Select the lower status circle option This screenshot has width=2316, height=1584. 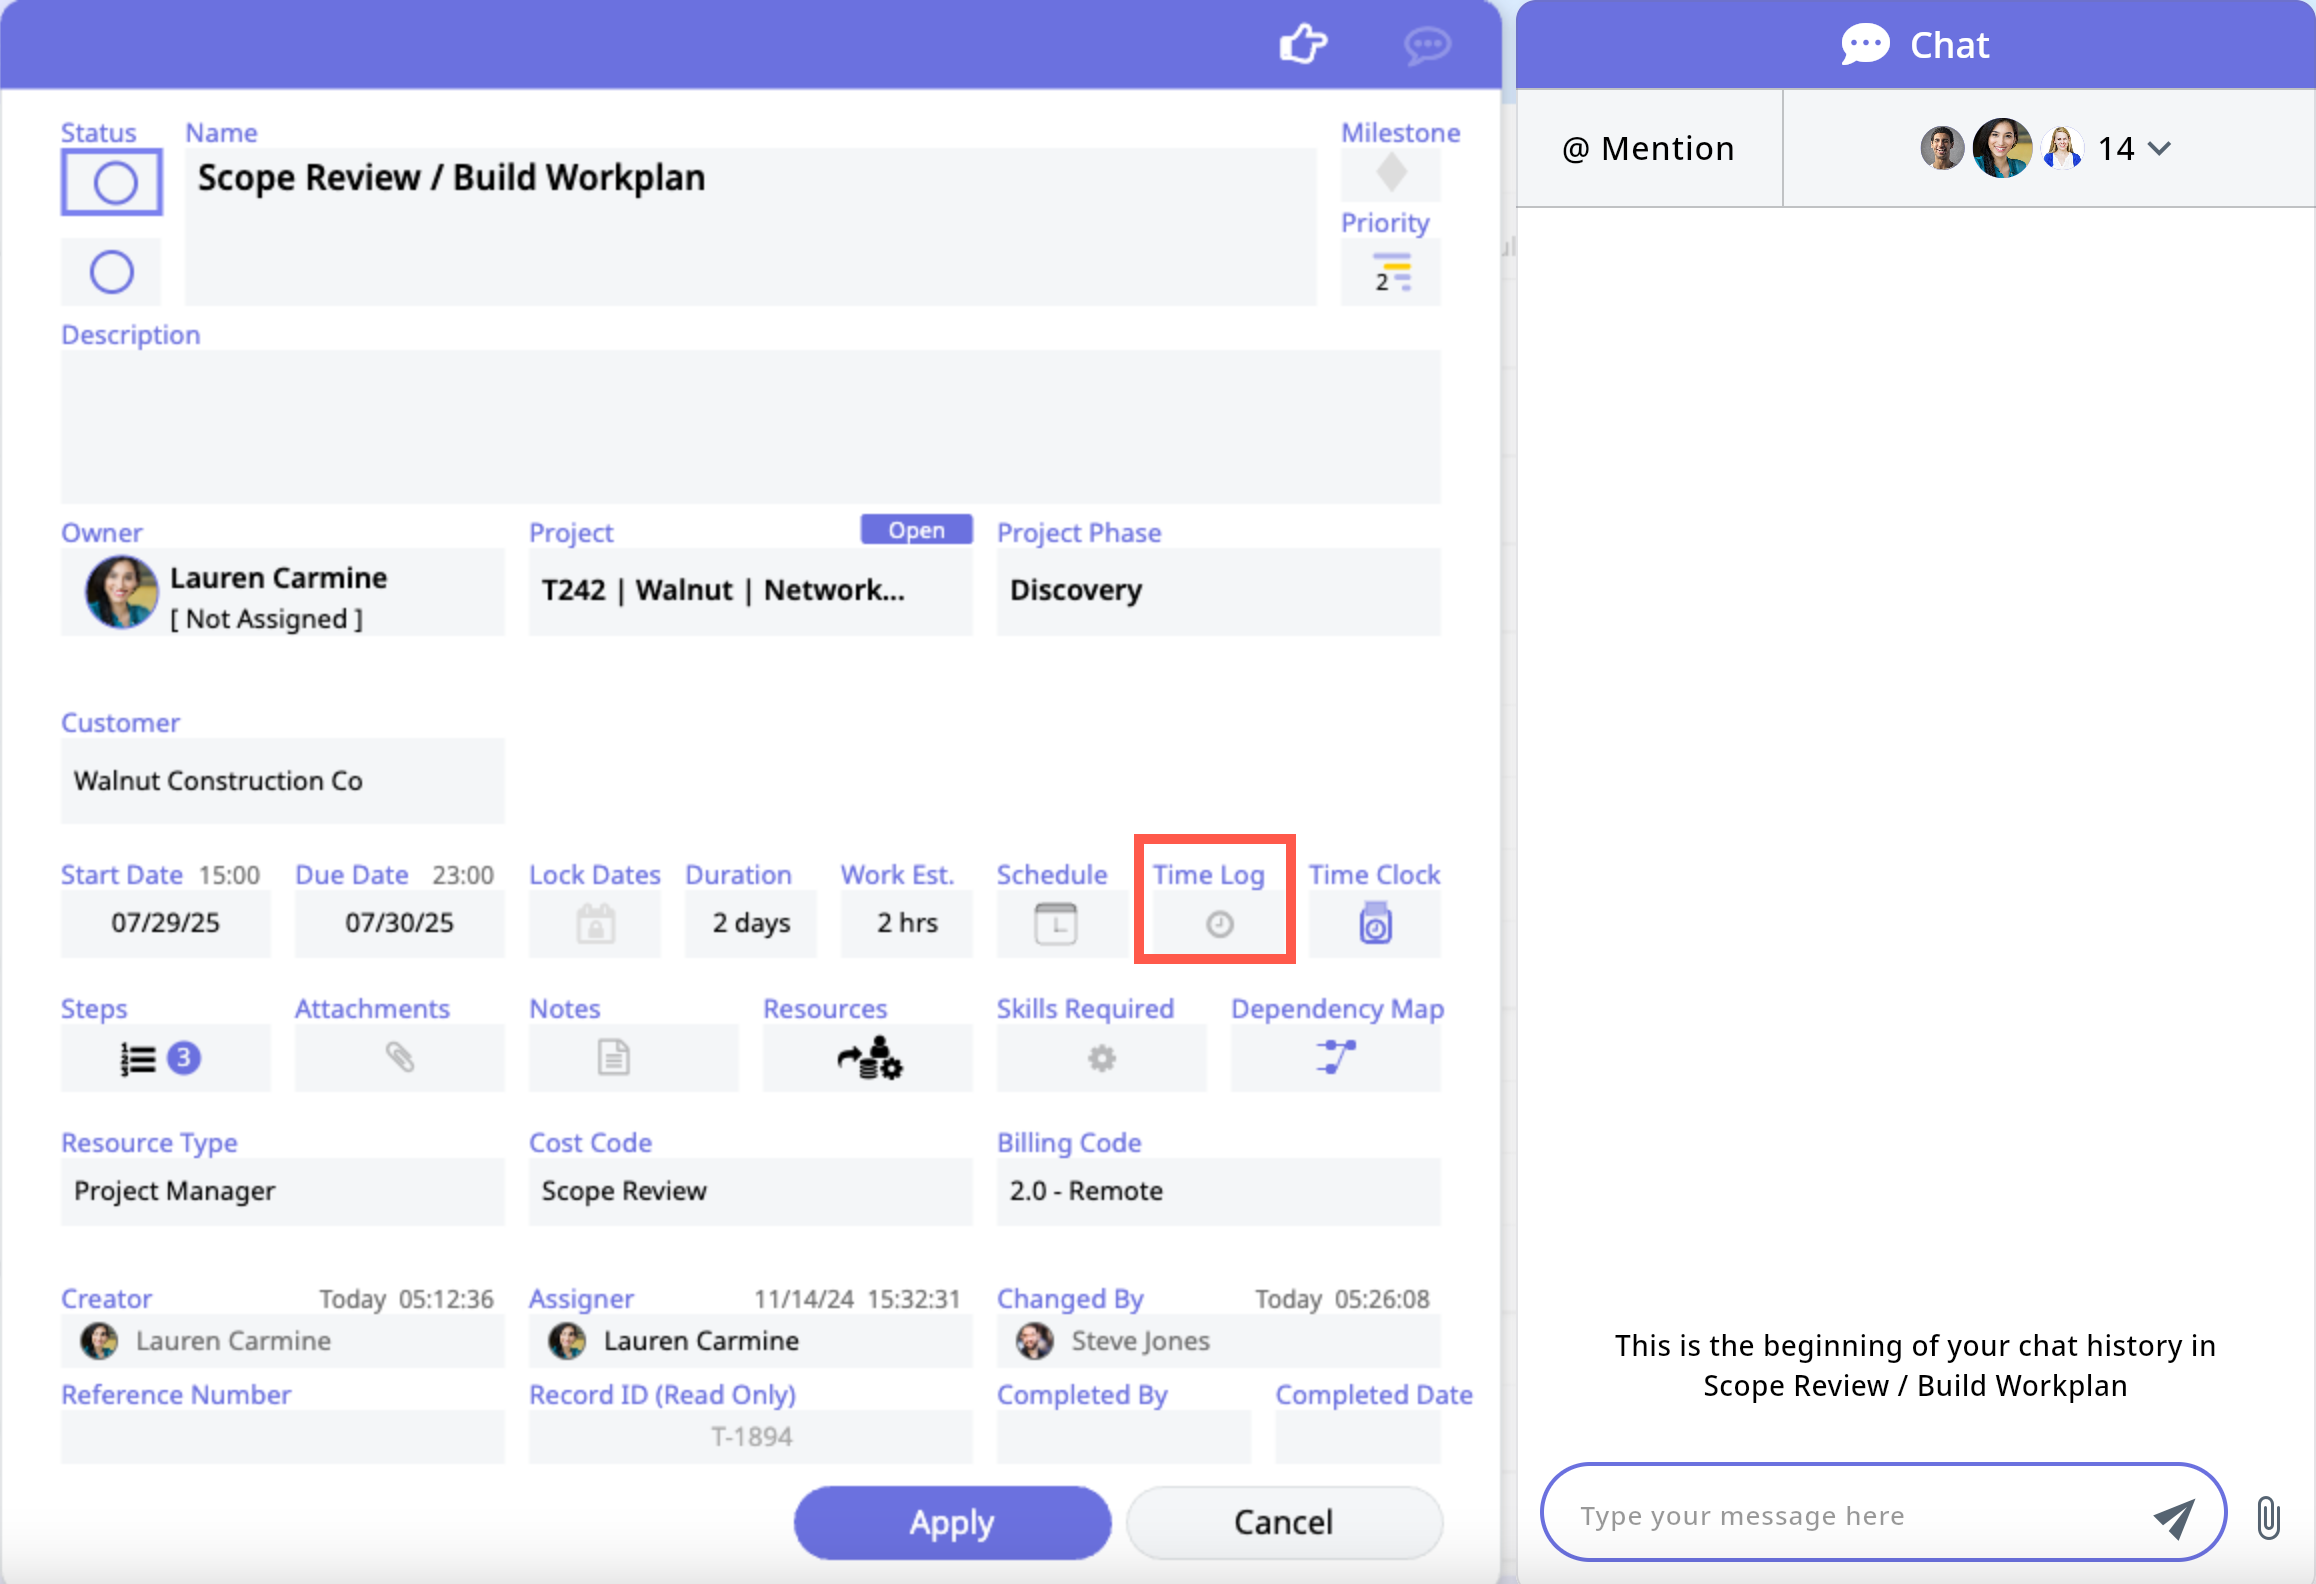(111, 272)
